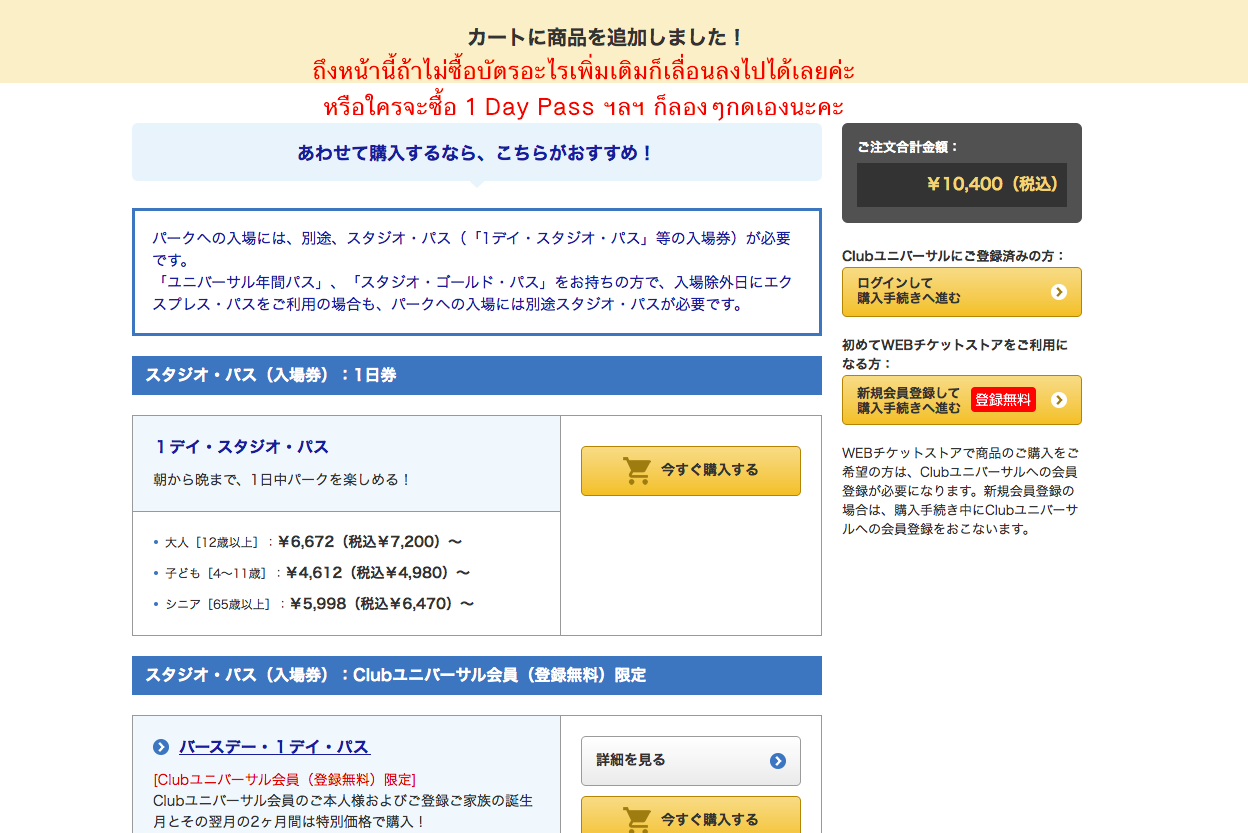Click the Clubユニバーサル会員（登録無料）限定 section header
This screenshot has width=1248, height=833.
point(477,675)
